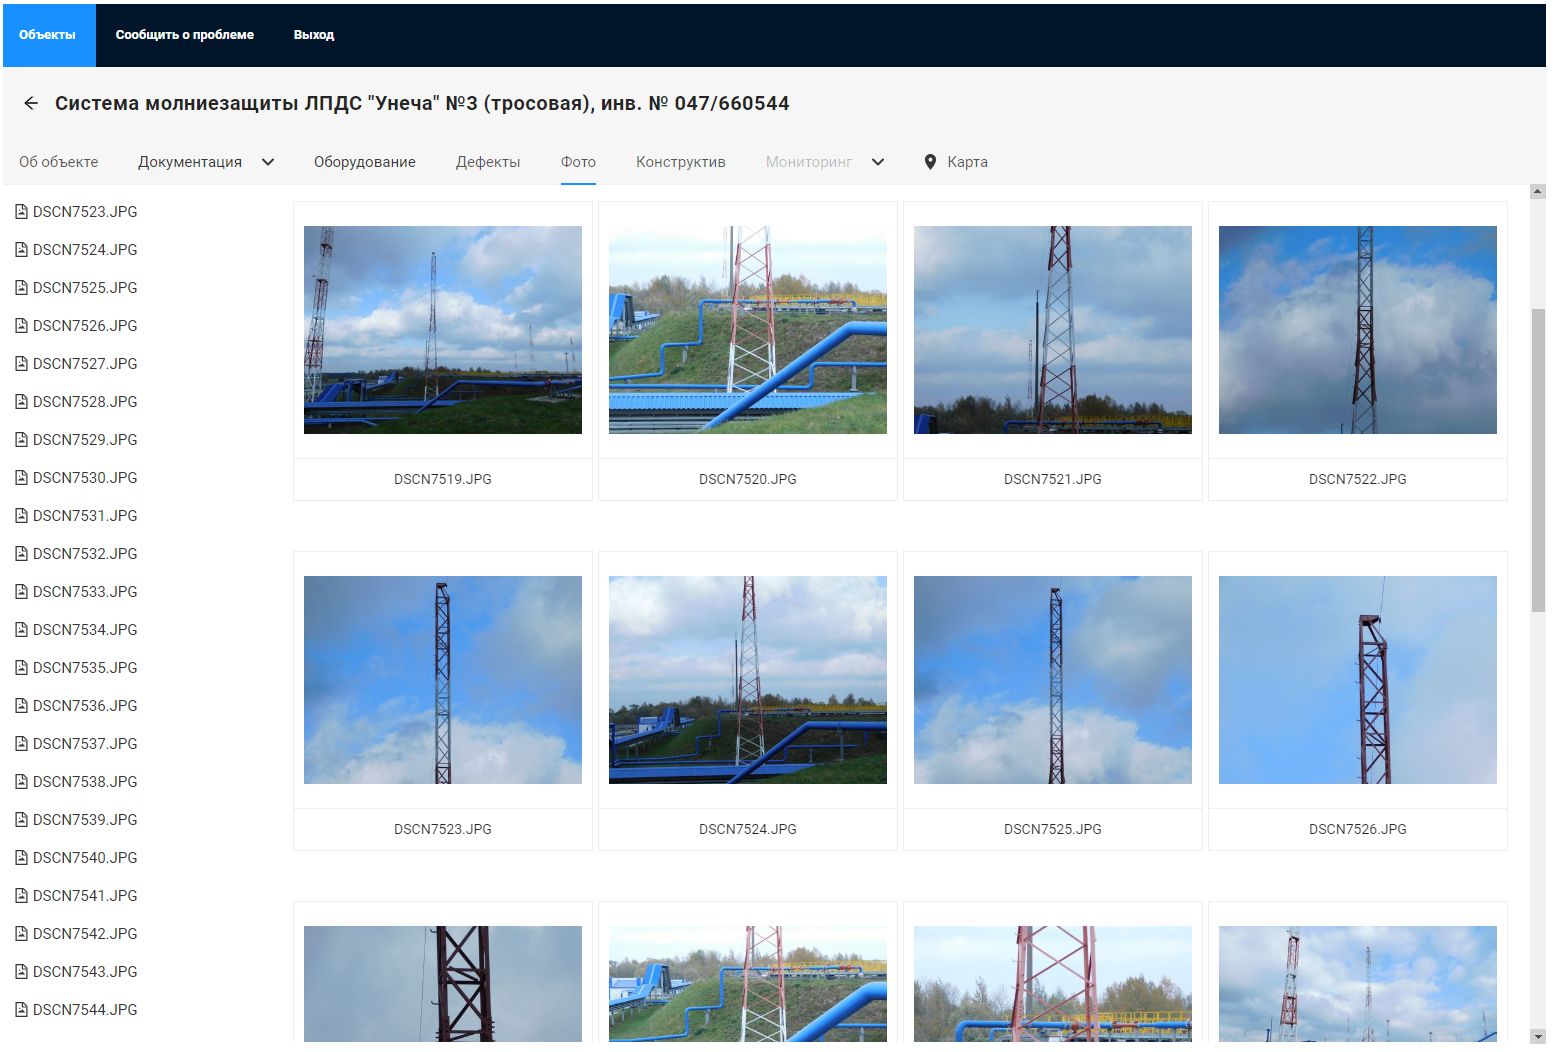Open the Объекты top navigation item

[x=47, y=35]
